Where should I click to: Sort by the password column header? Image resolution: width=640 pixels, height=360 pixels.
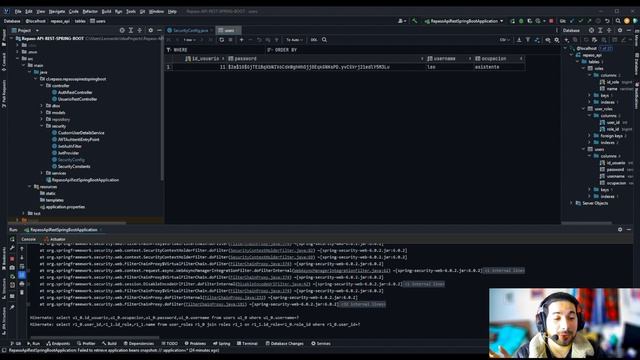coord(325,59)
